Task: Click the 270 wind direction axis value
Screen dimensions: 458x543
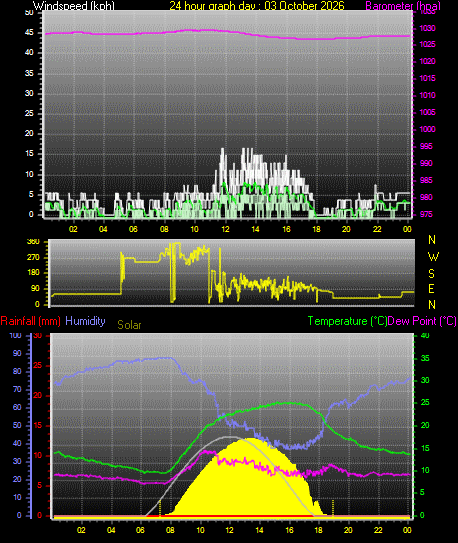Action: pyautogui.click(x=33, y=258)
